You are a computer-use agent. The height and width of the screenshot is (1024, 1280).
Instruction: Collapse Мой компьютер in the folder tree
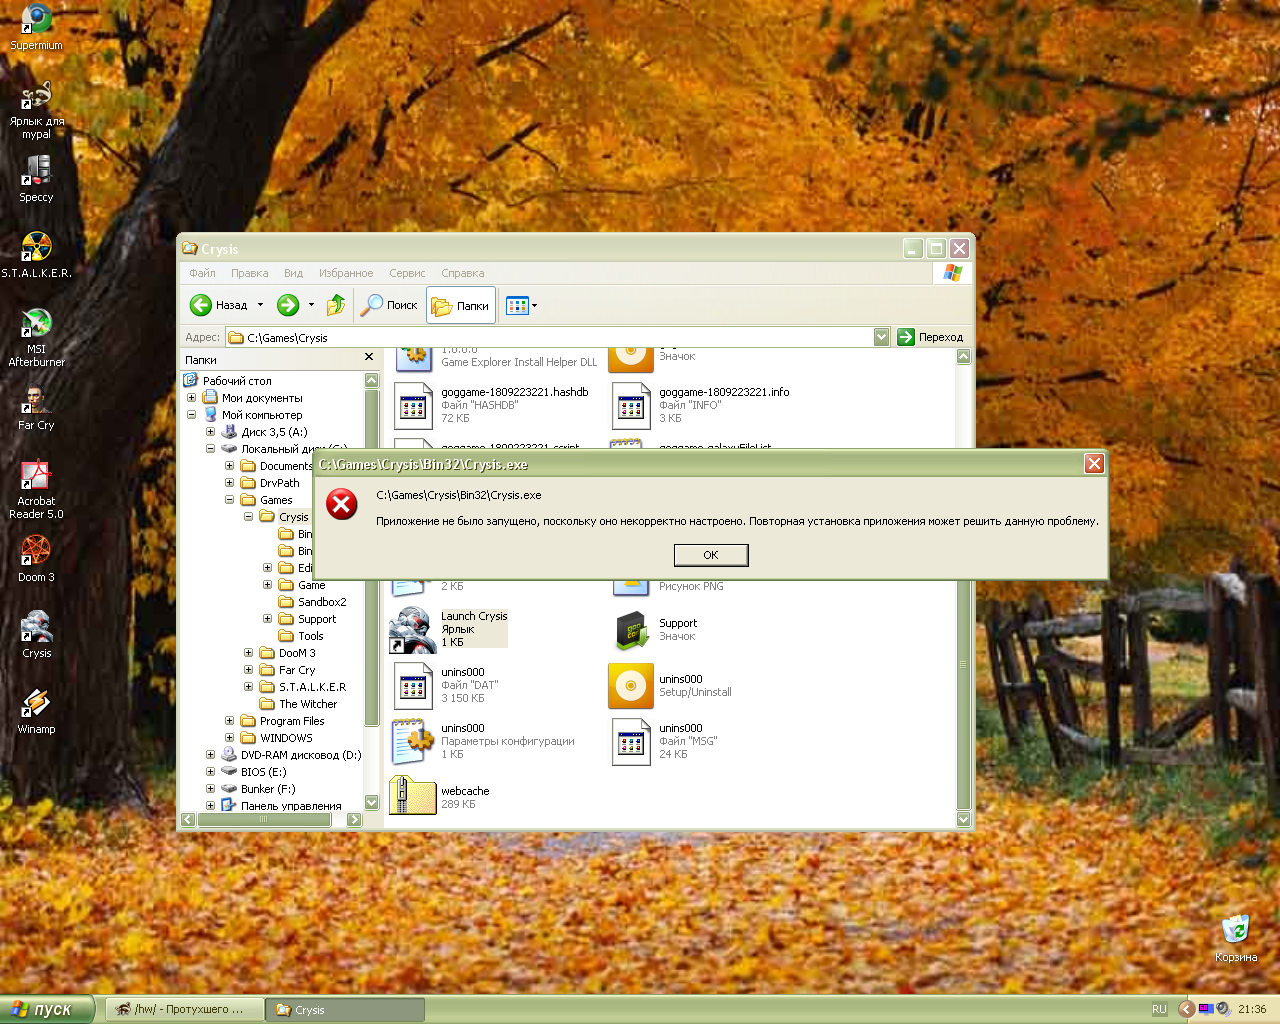tap(192, 415)
